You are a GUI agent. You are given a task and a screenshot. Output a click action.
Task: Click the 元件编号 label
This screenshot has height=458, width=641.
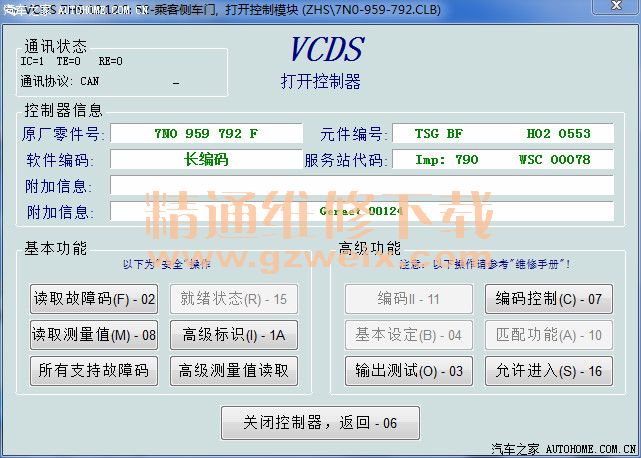pos(352,134)
